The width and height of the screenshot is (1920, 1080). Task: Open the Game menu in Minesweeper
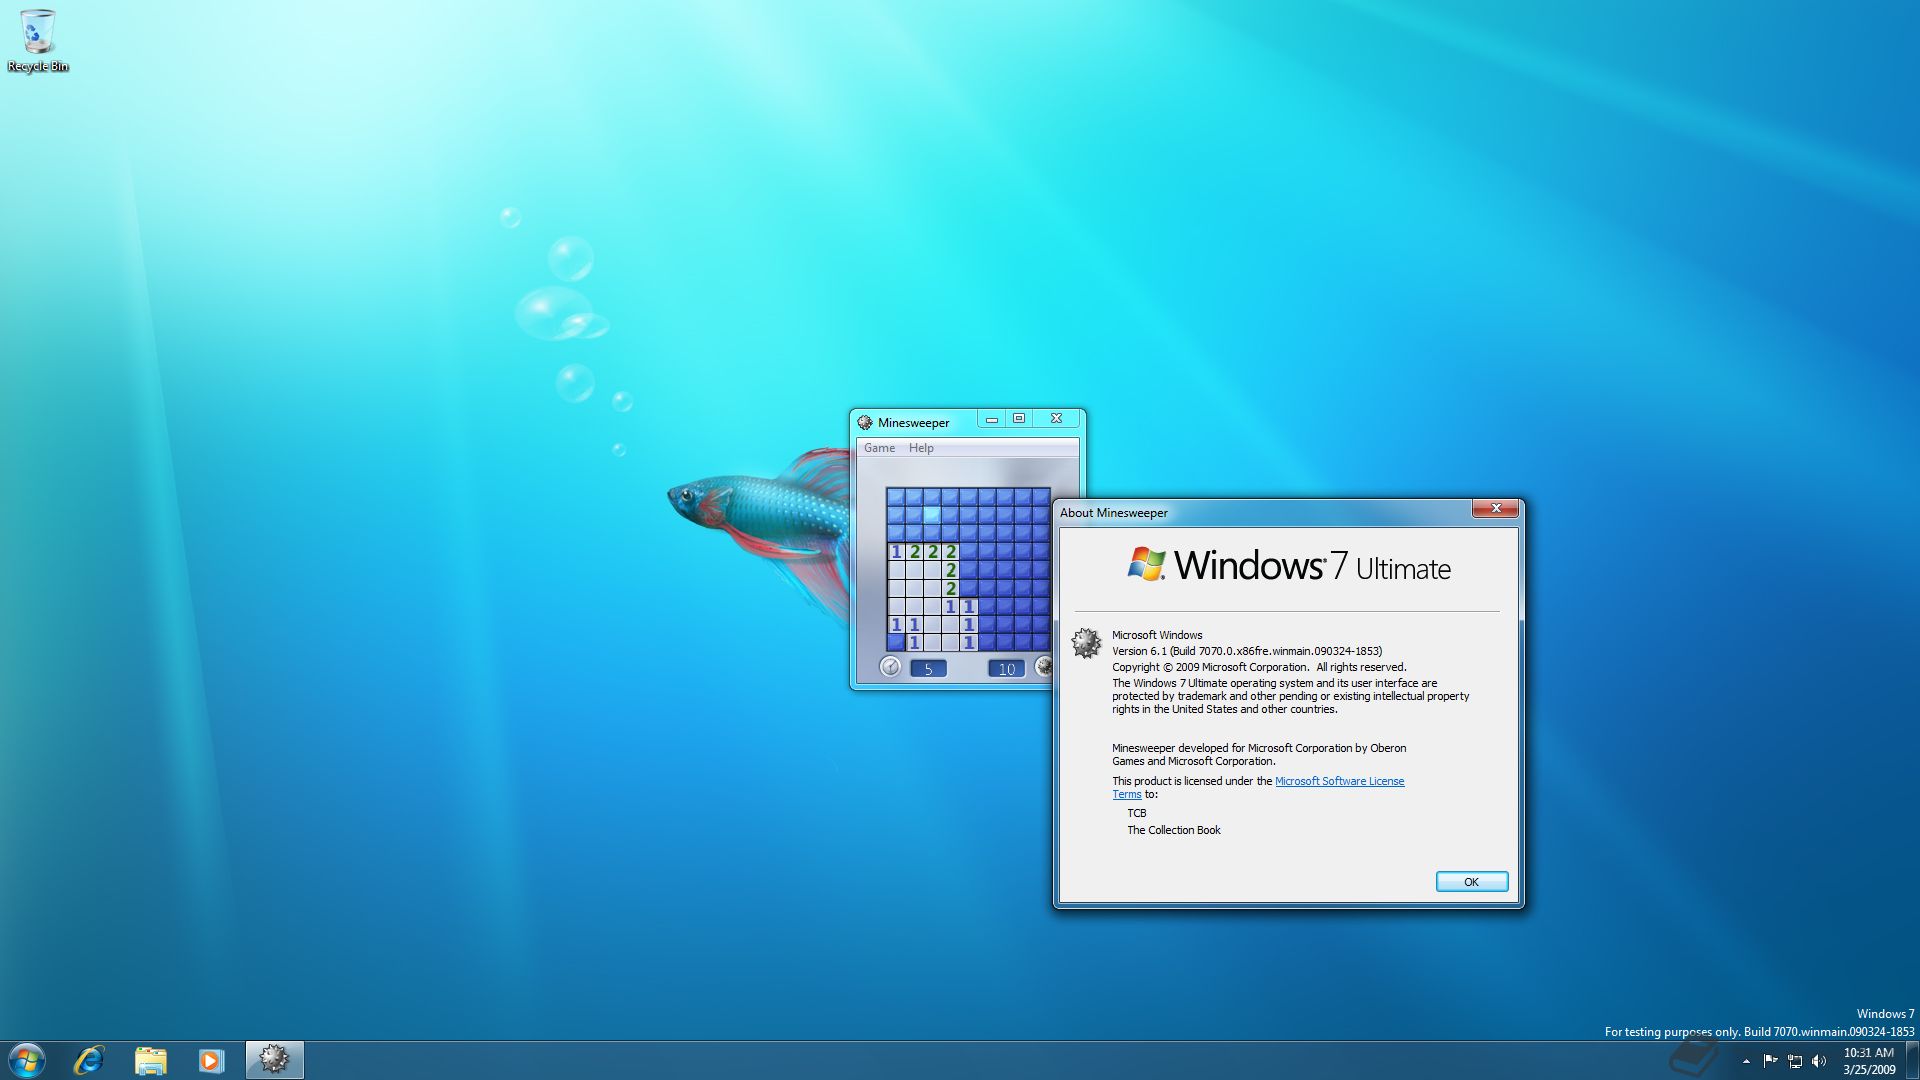tap(879, 448)
